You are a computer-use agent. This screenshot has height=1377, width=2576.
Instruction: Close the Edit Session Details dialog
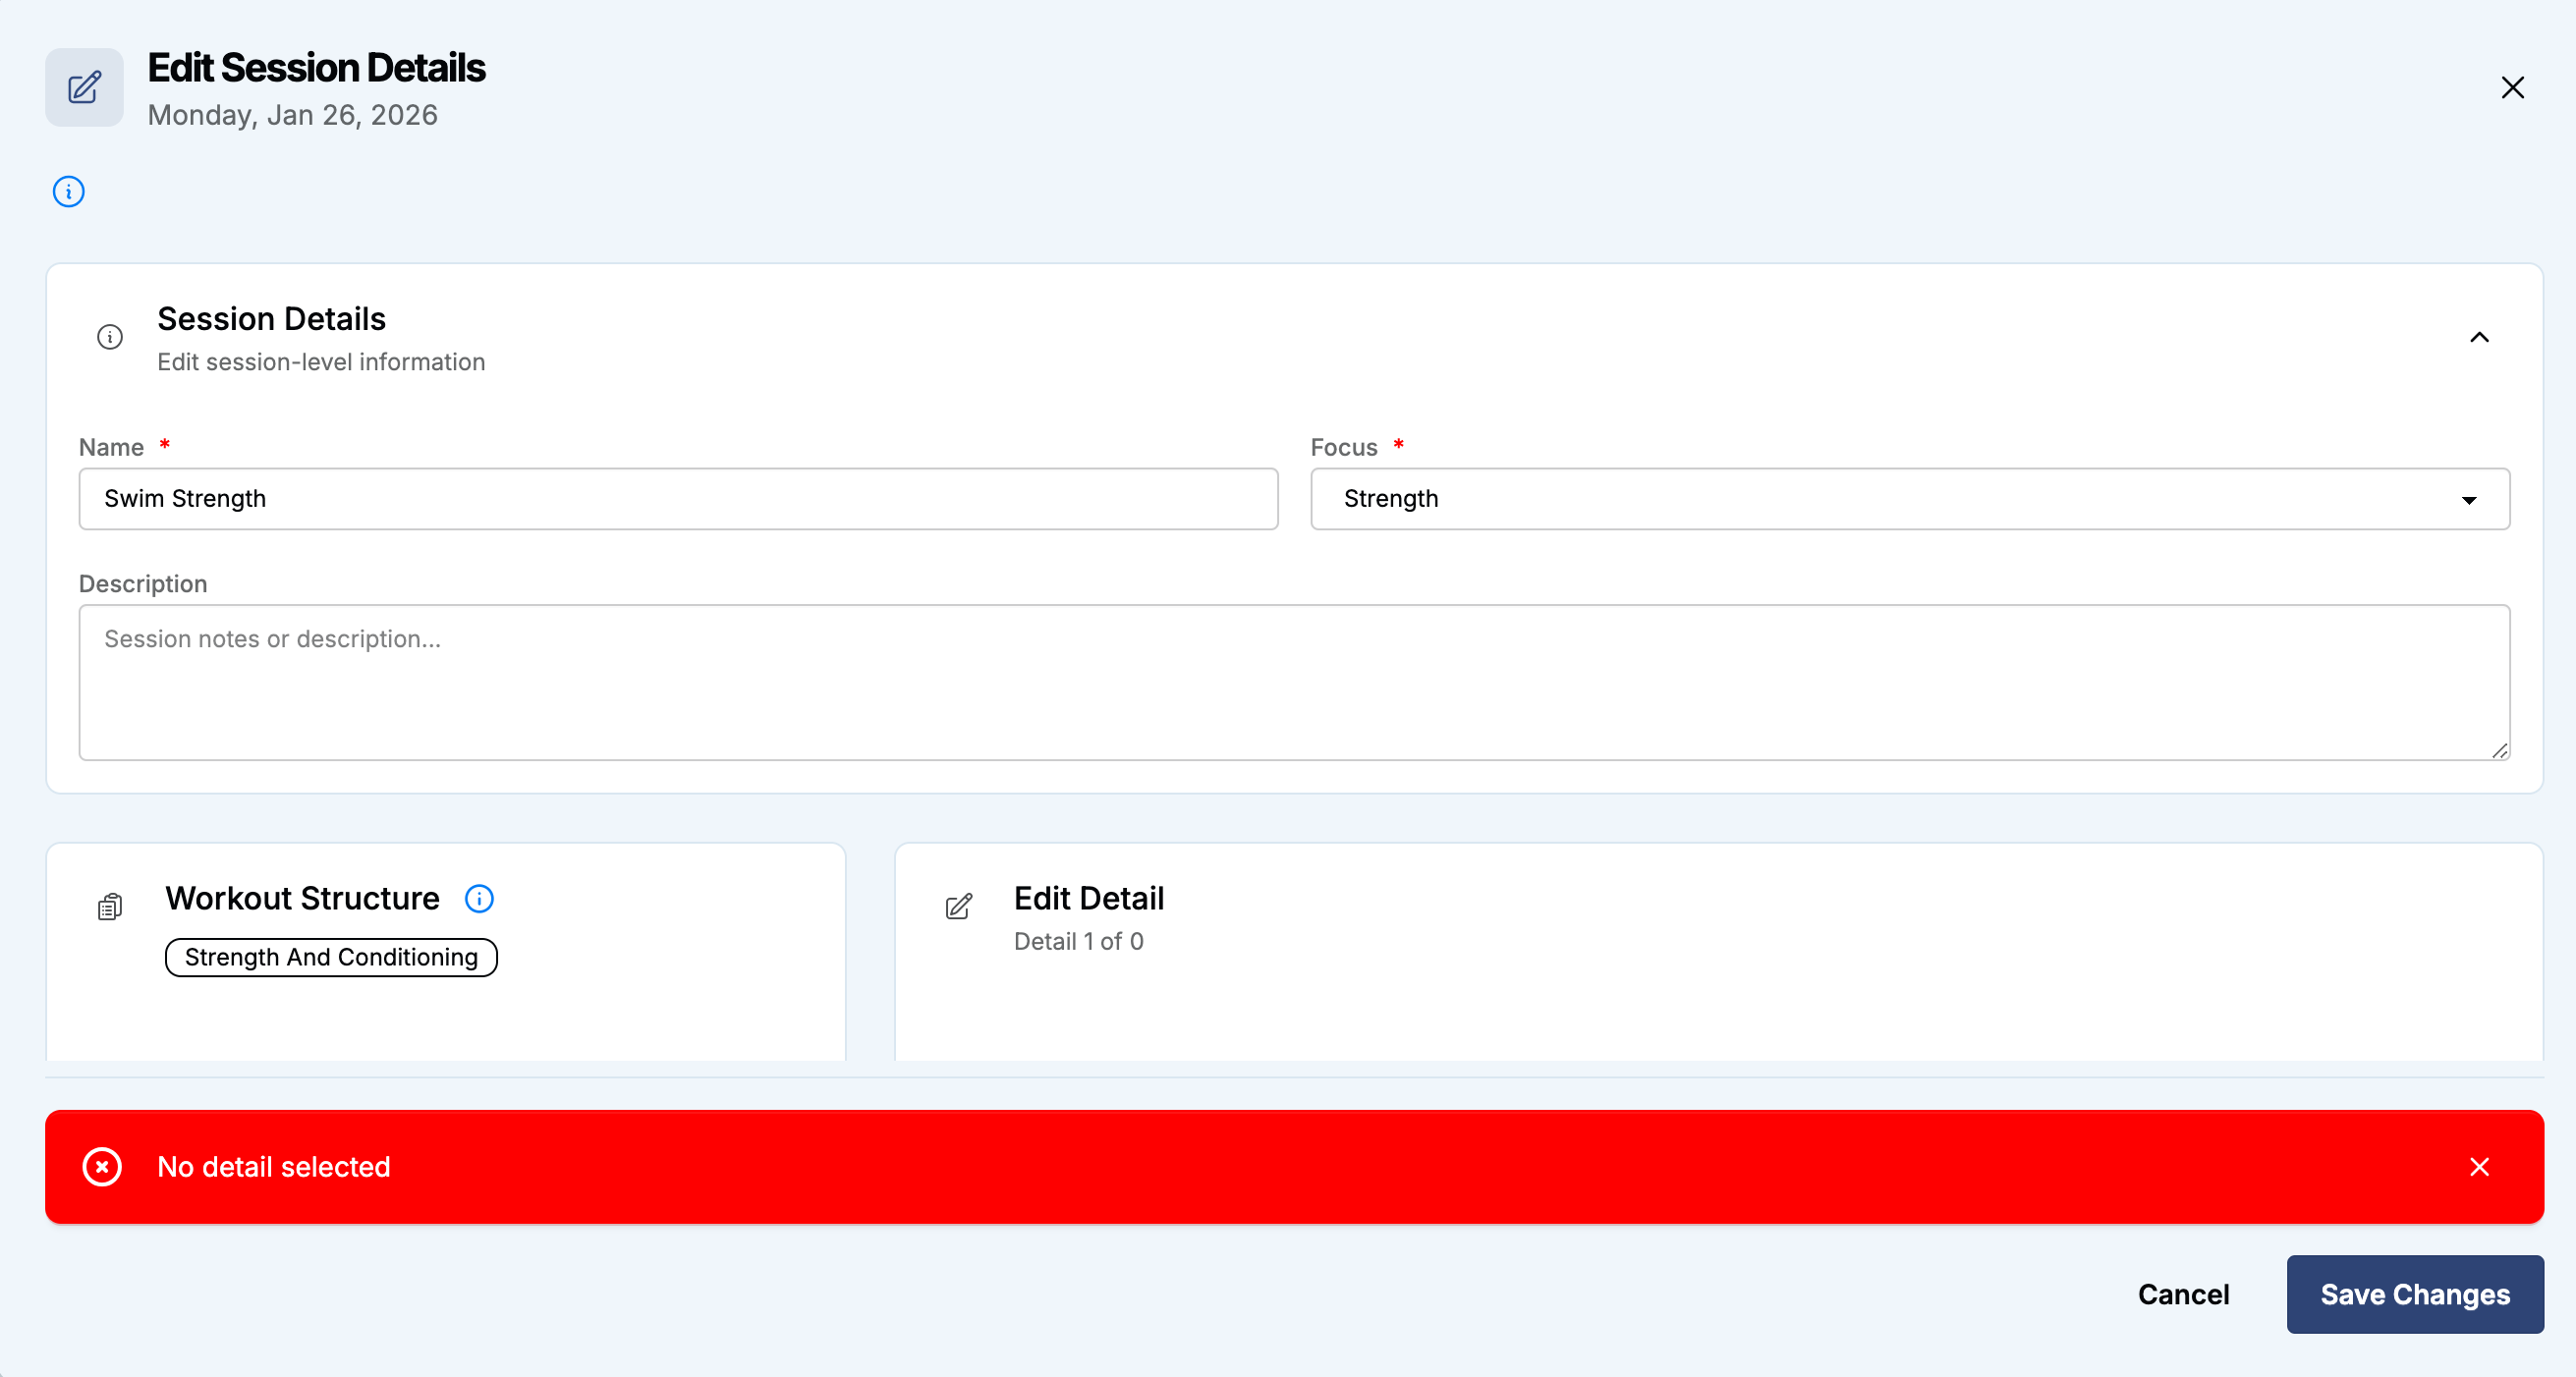pyautogui.click(x=2512, y=88)
